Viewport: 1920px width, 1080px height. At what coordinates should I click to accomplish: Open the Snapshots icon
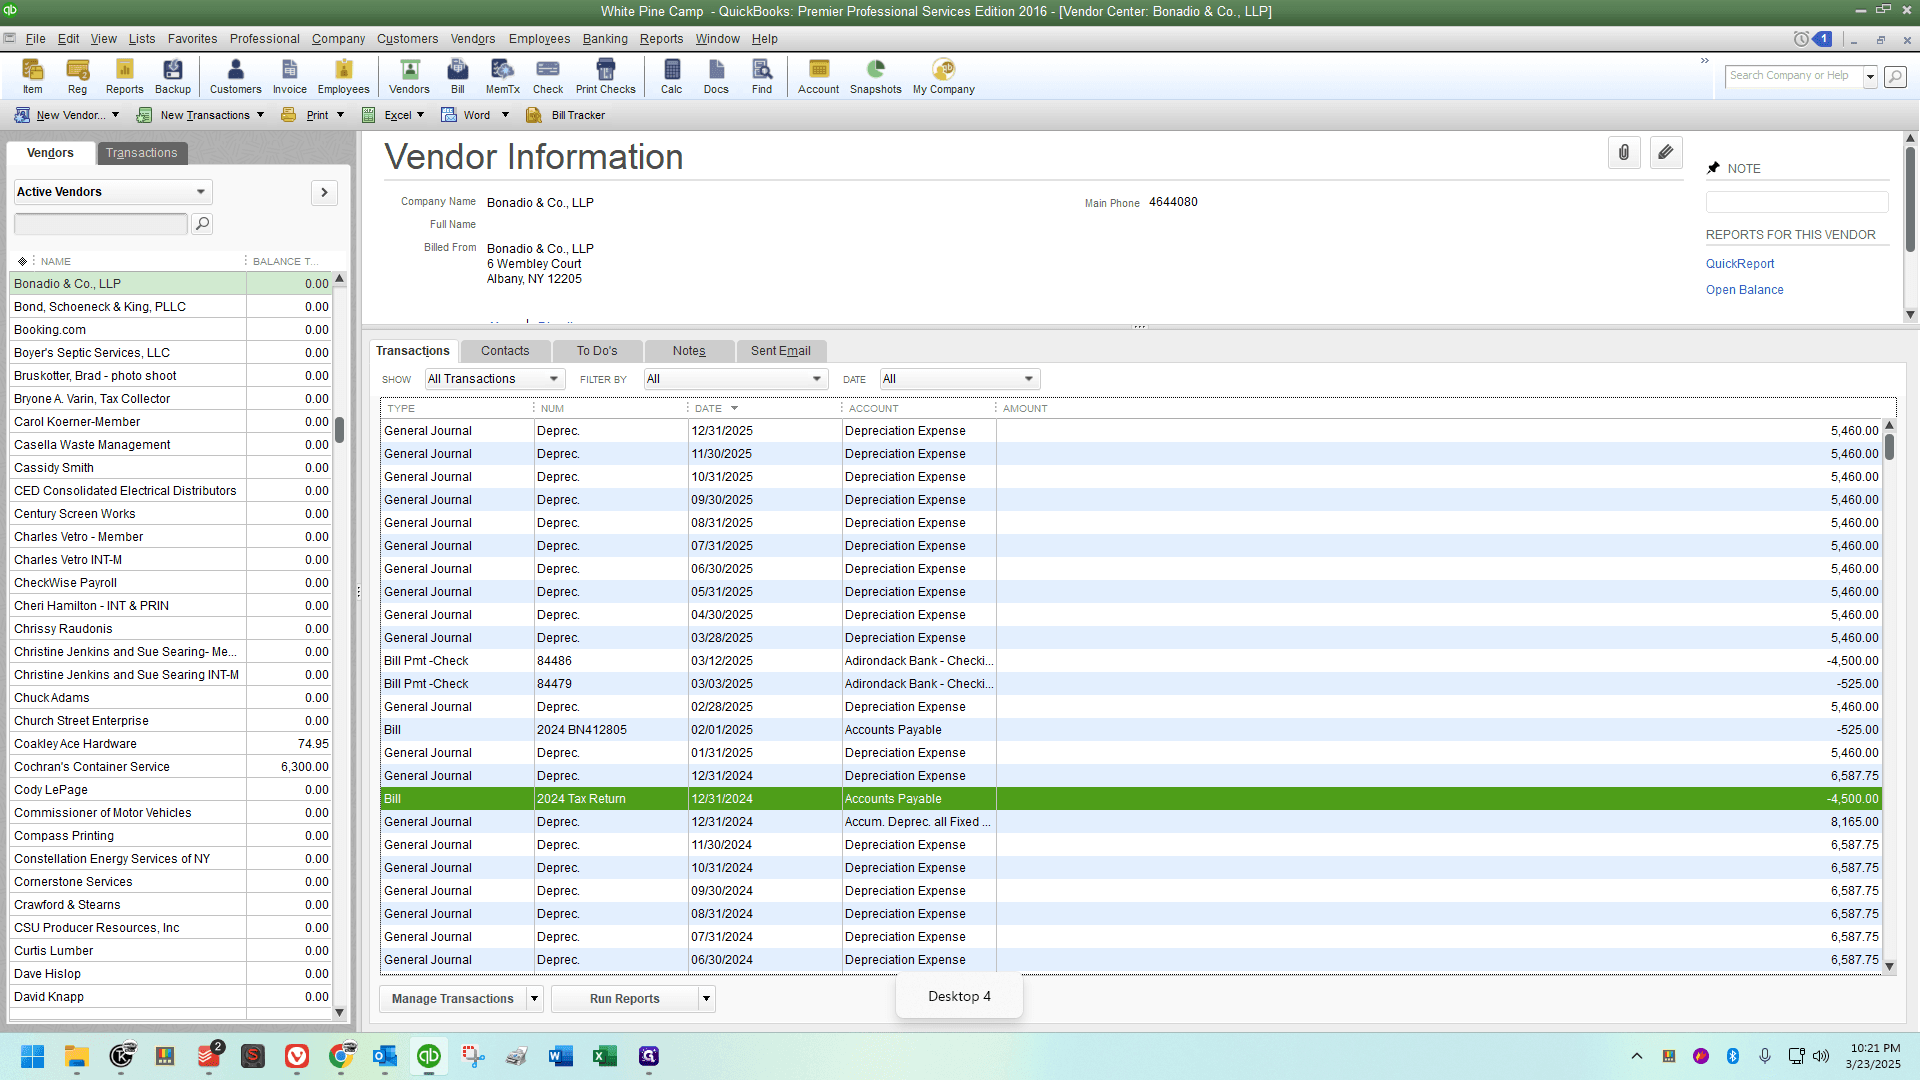pos(875,76)
